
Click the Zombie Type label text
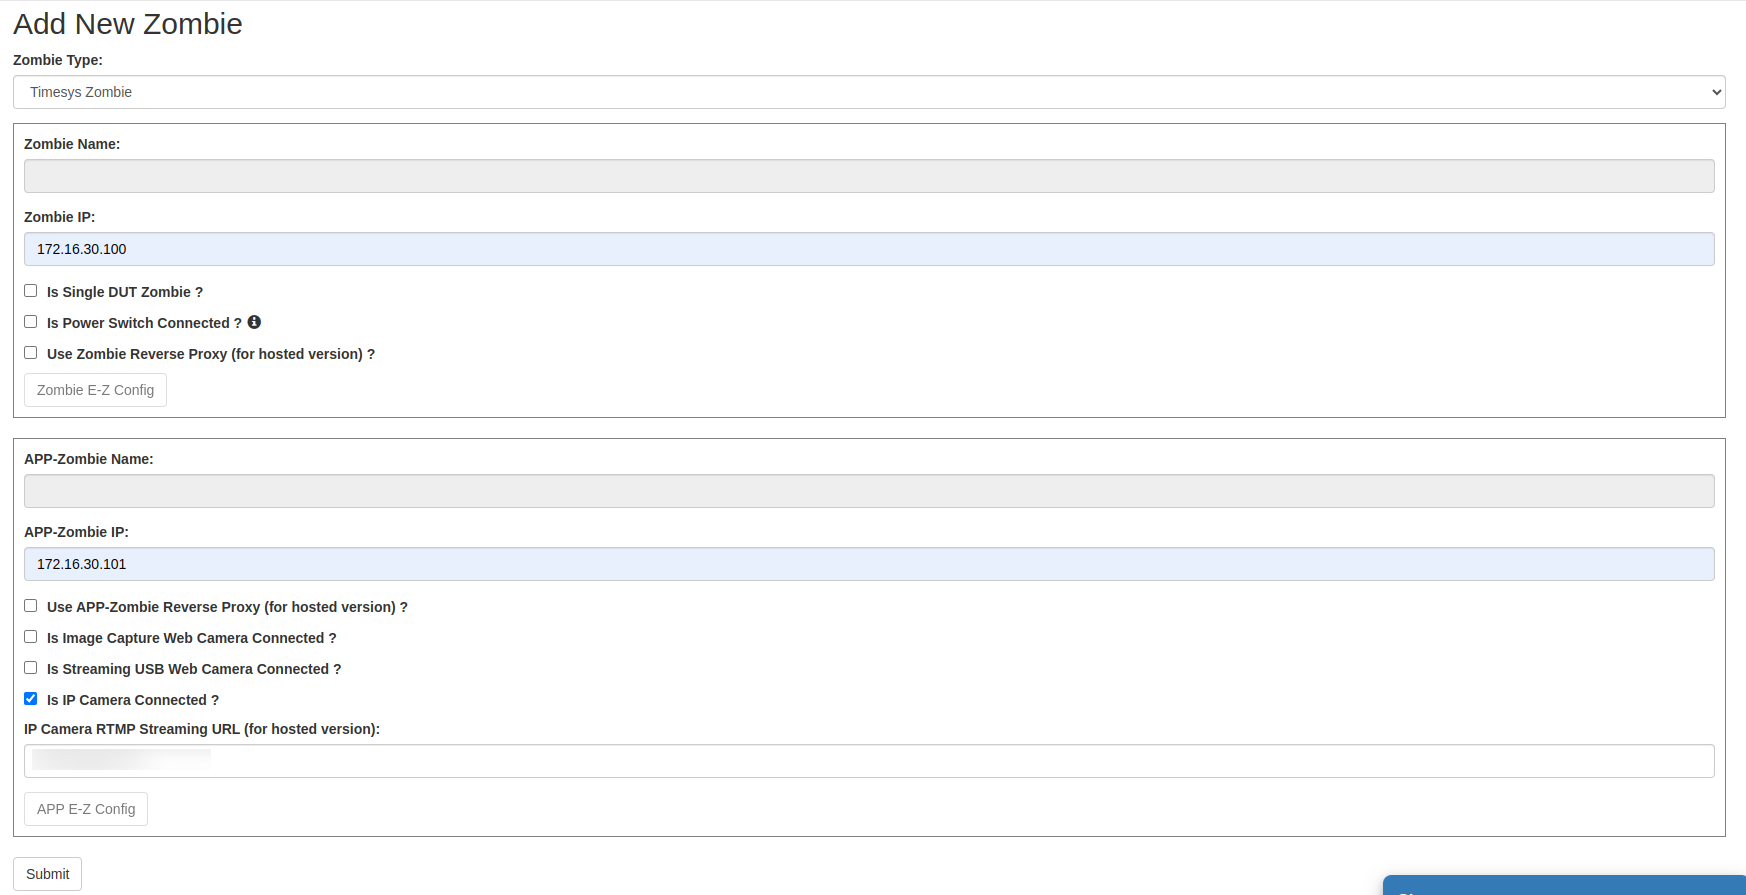58,60
